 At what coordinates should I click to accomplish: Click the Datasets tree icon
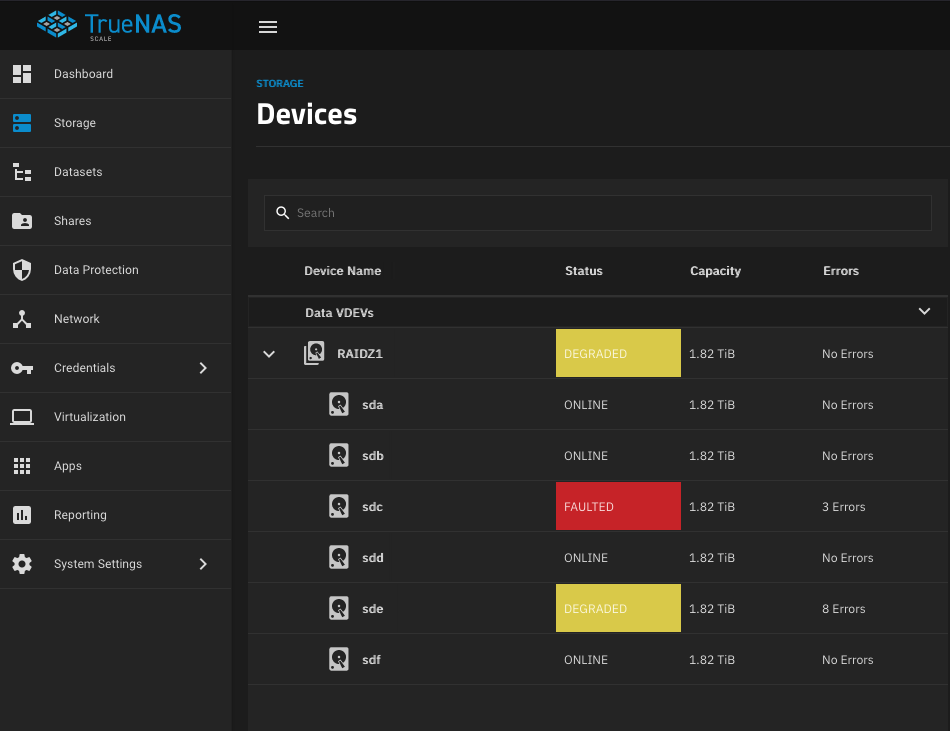tap(22, 172)
